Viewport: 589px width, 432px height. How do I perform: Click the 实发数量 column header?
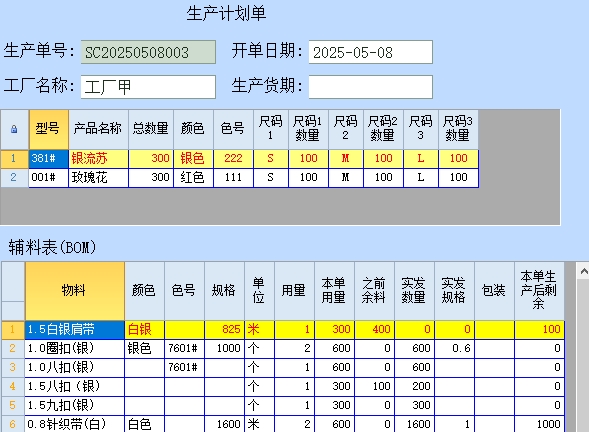point(414,291)
